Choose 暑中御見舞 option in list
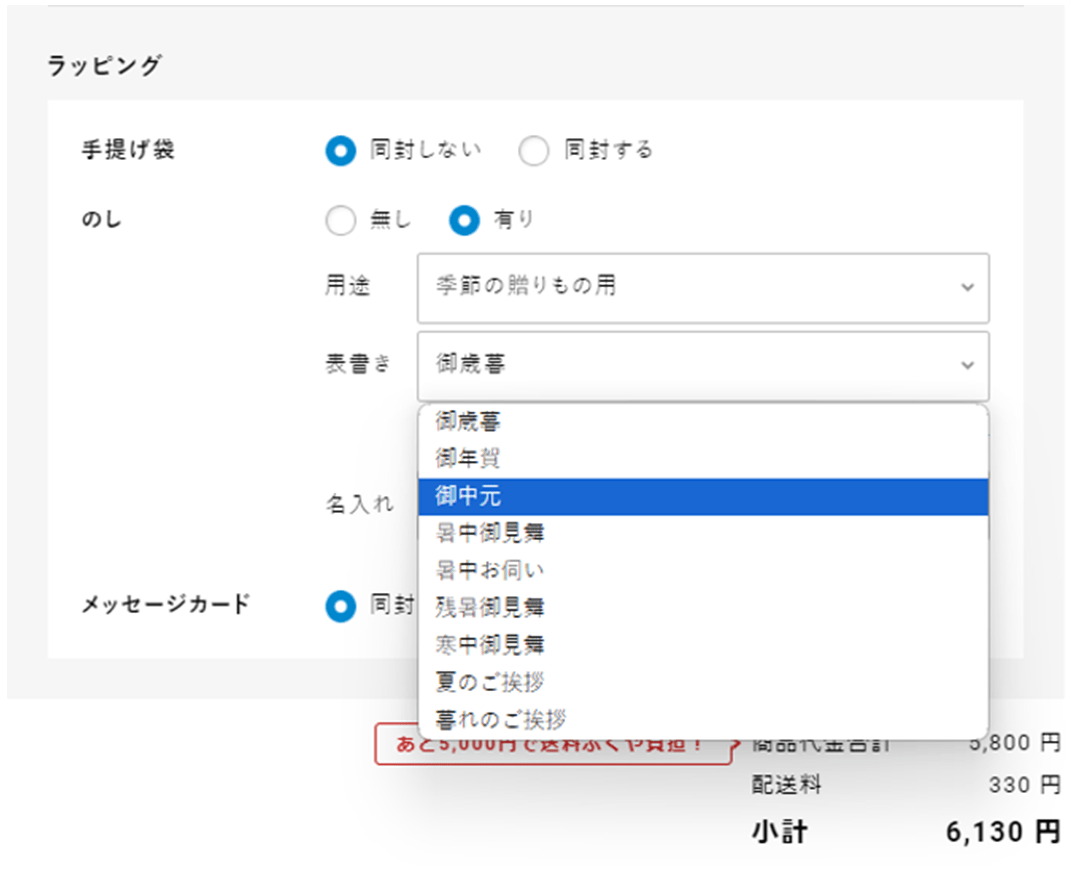The width and height of the screenshot is (1080, 890). click(703, 533)
